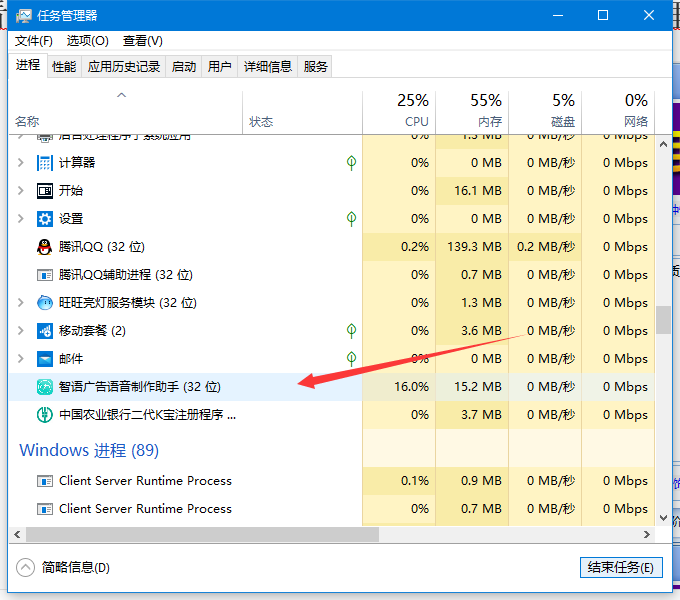This screenshot has height=600, width=680.
Task: Sort by the 内存 column header
Action: pos(472,113)
